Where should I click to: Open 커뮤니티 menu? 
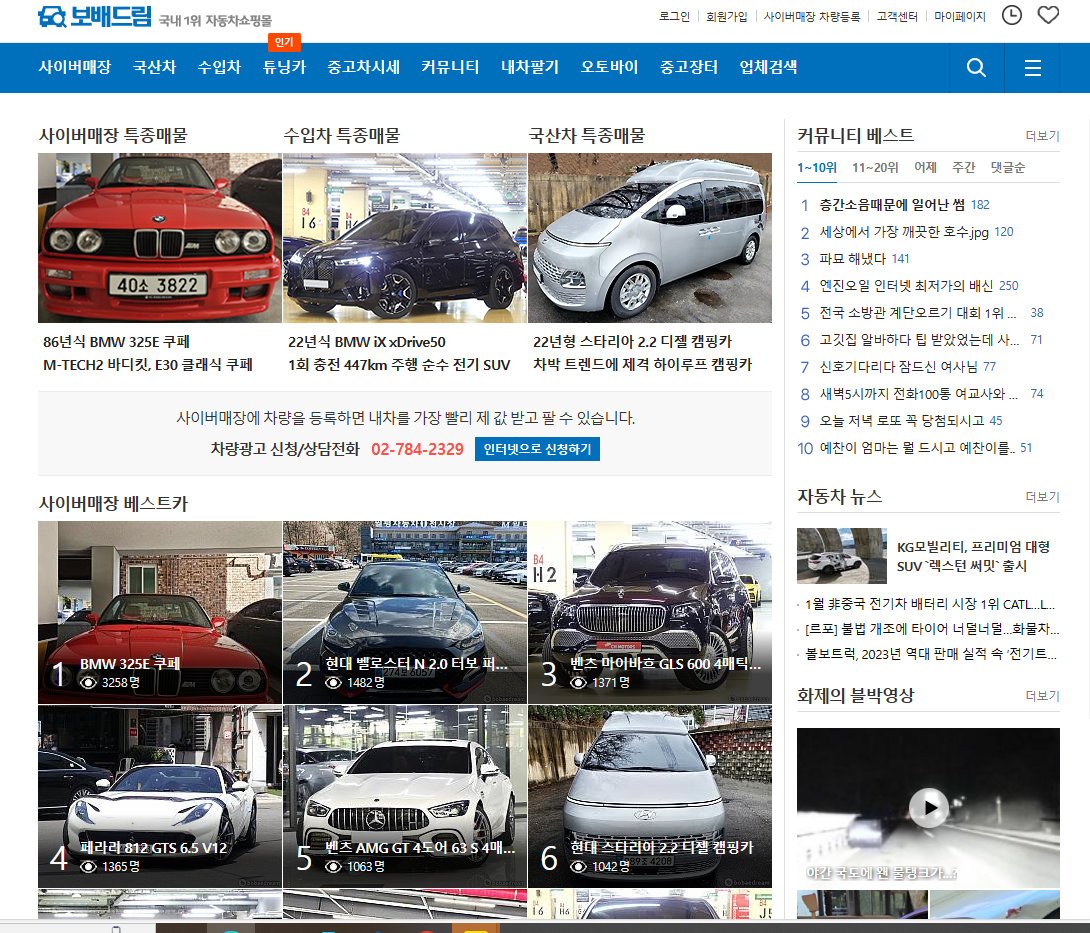pos(450,67)
